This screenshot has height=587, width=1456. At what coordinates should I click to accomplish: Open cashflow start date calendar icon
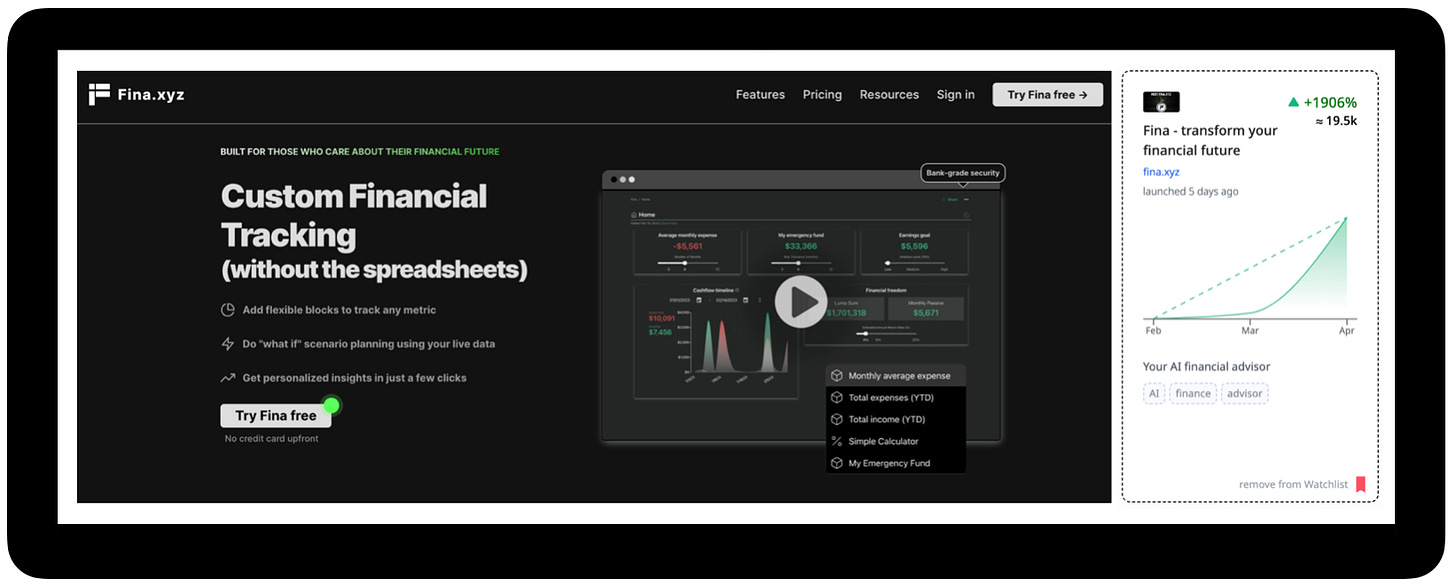699,300
